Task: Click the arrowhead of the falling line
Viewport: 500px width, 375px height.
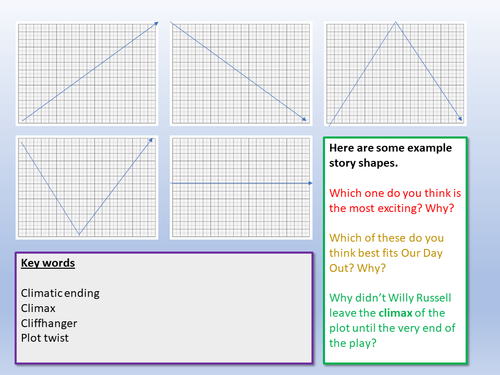Action: coord(304,119)
